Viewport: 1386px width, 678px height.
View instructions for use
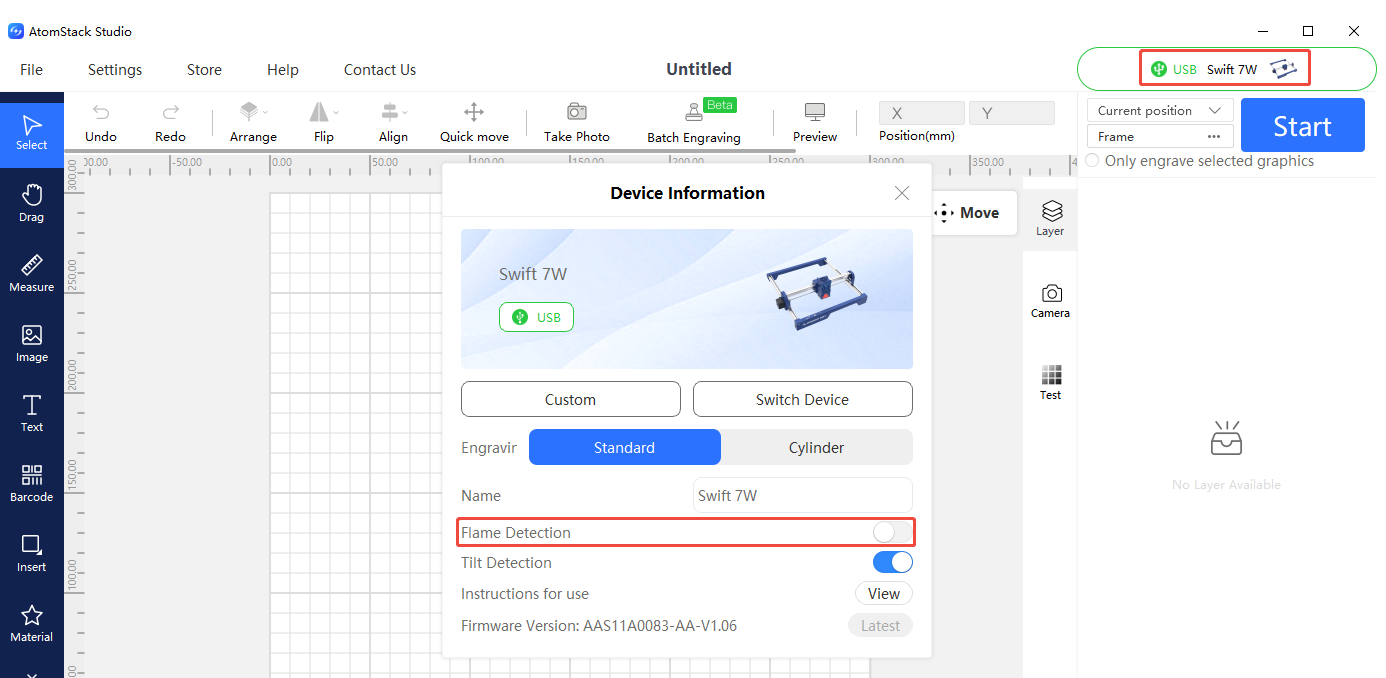click(x=884, y=593)
